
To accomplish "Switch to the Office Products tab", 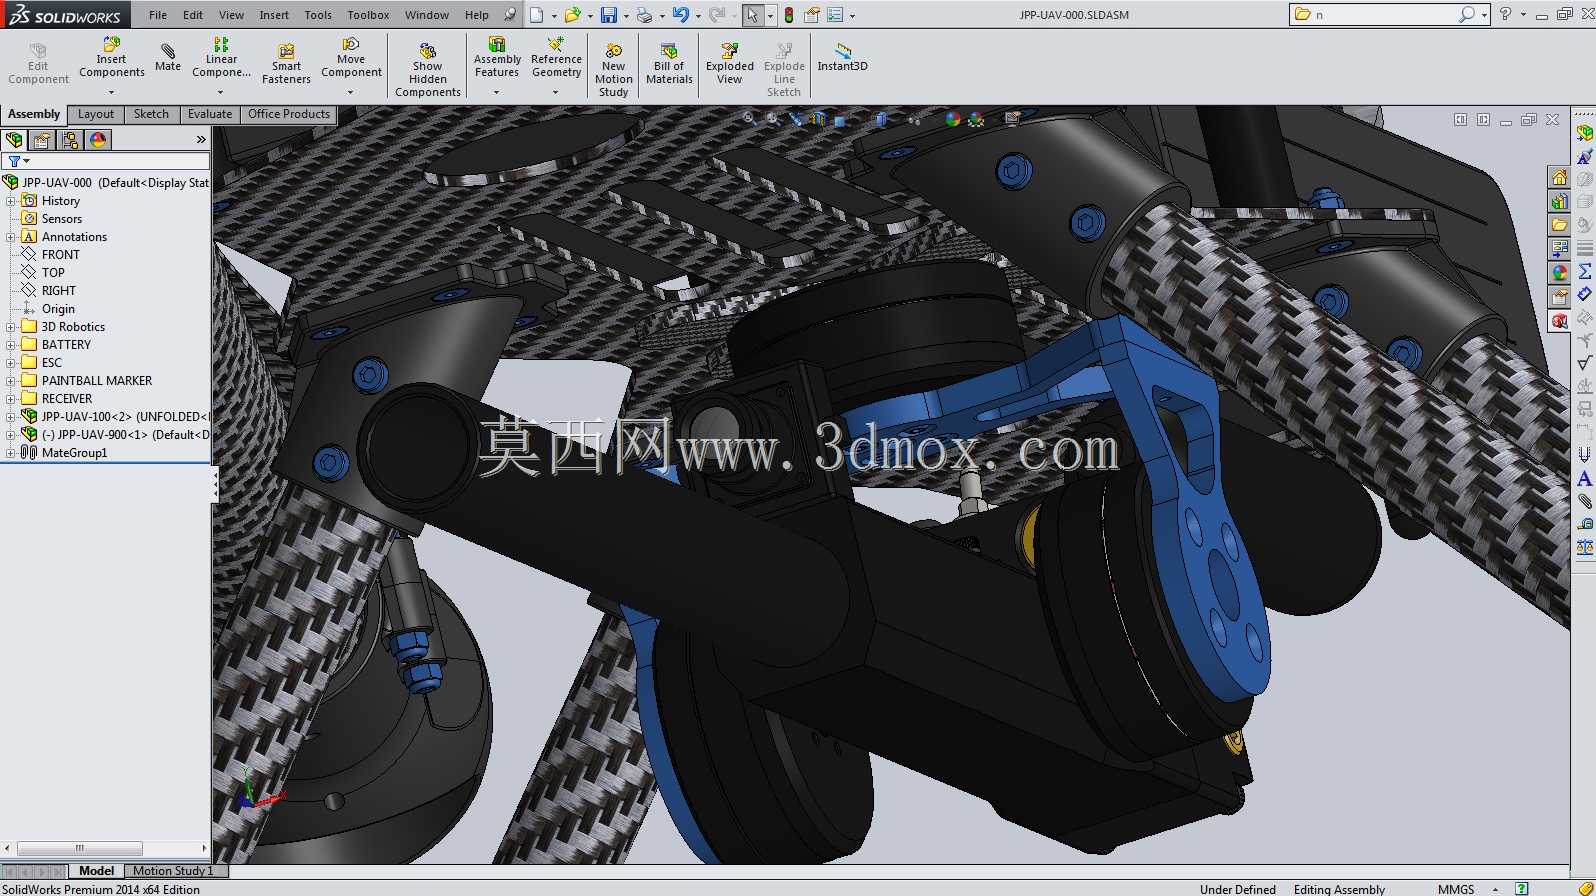I will [x=289, y=114].
